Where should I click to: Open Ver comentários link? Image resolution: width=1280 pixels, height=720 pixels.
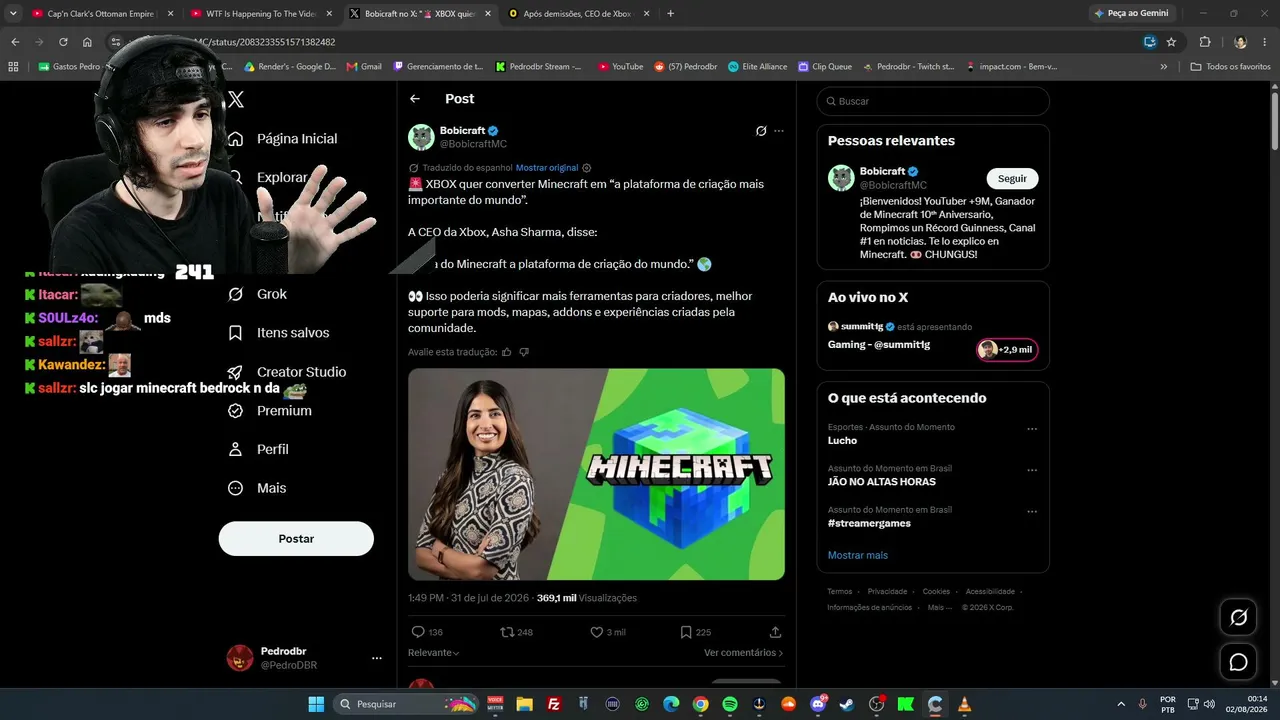(x=744, y=653)
